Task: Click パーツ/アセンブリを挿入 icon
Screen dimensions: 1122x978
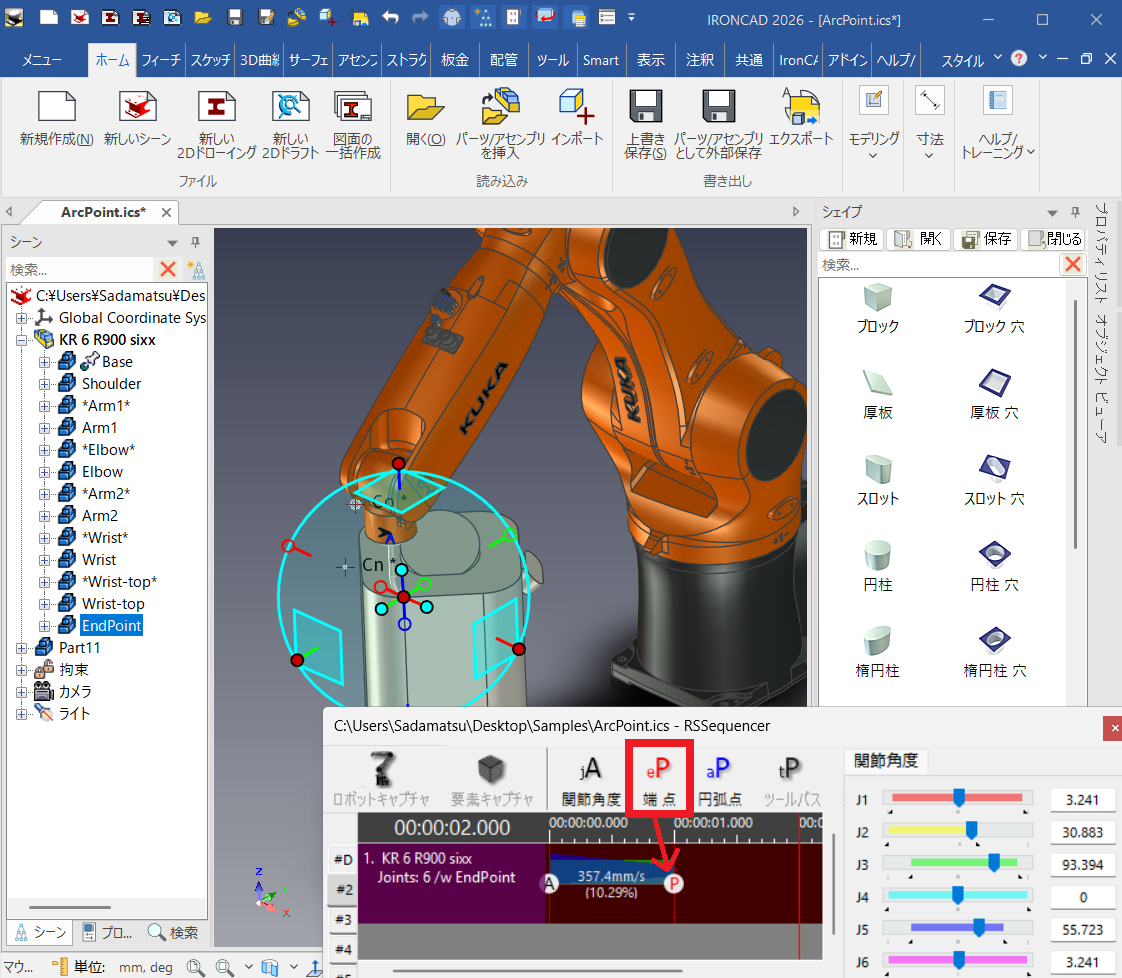Action: tap(500, 124)
